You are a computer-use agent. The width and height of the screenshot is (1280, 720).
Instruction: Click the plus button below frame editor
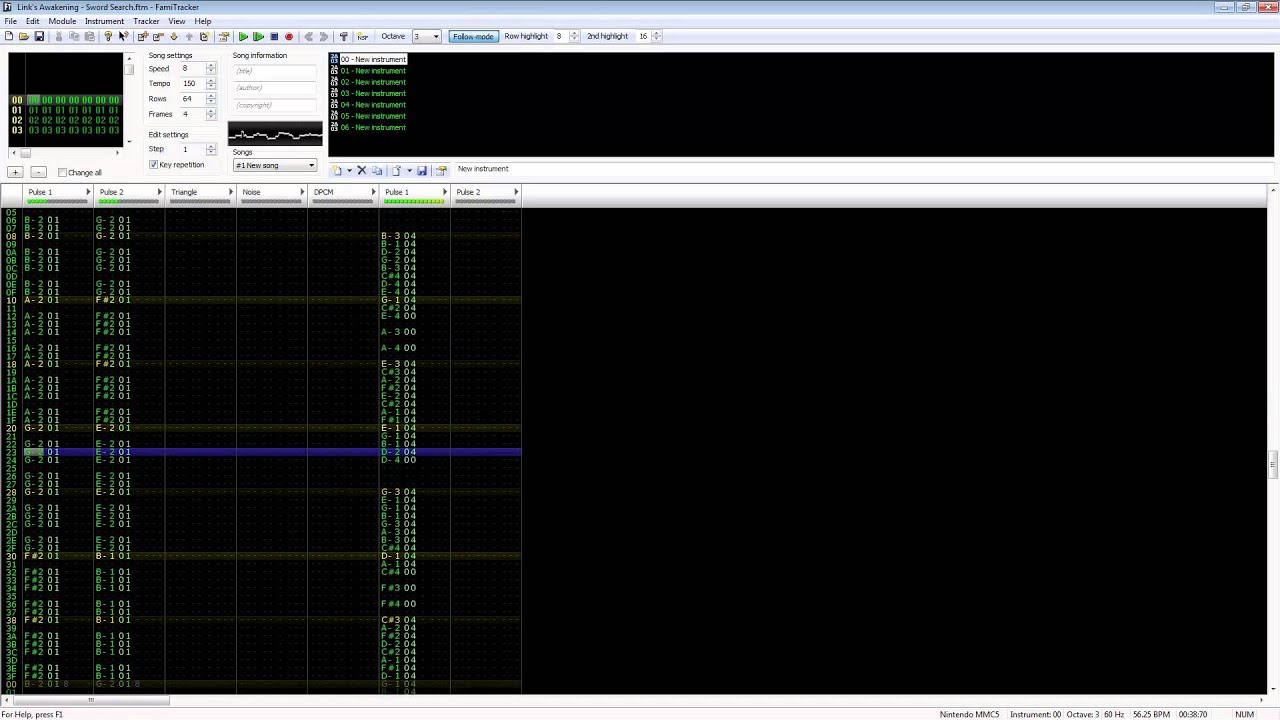[15, 172]
